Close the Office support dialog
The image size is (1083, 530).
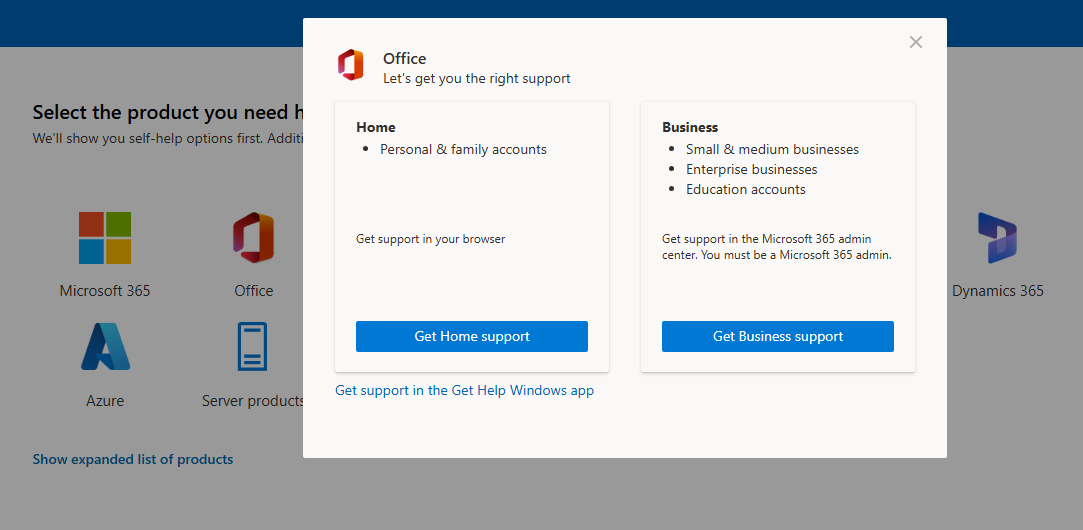pyautogui.click(x=916, y=42)
